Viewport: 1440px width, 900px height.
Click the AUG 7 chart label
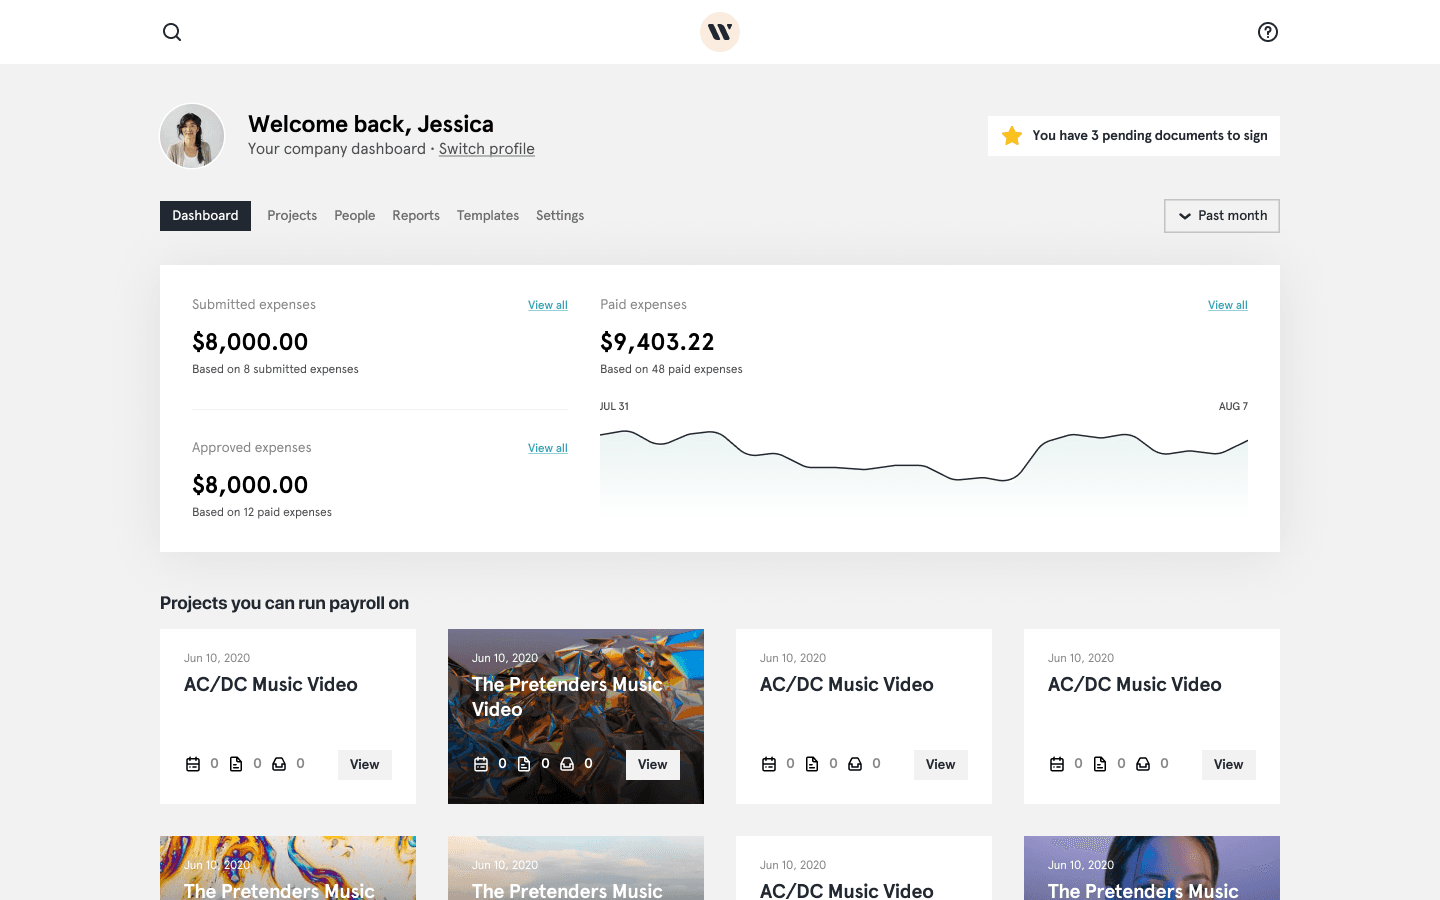click(x=1233, y=406)
